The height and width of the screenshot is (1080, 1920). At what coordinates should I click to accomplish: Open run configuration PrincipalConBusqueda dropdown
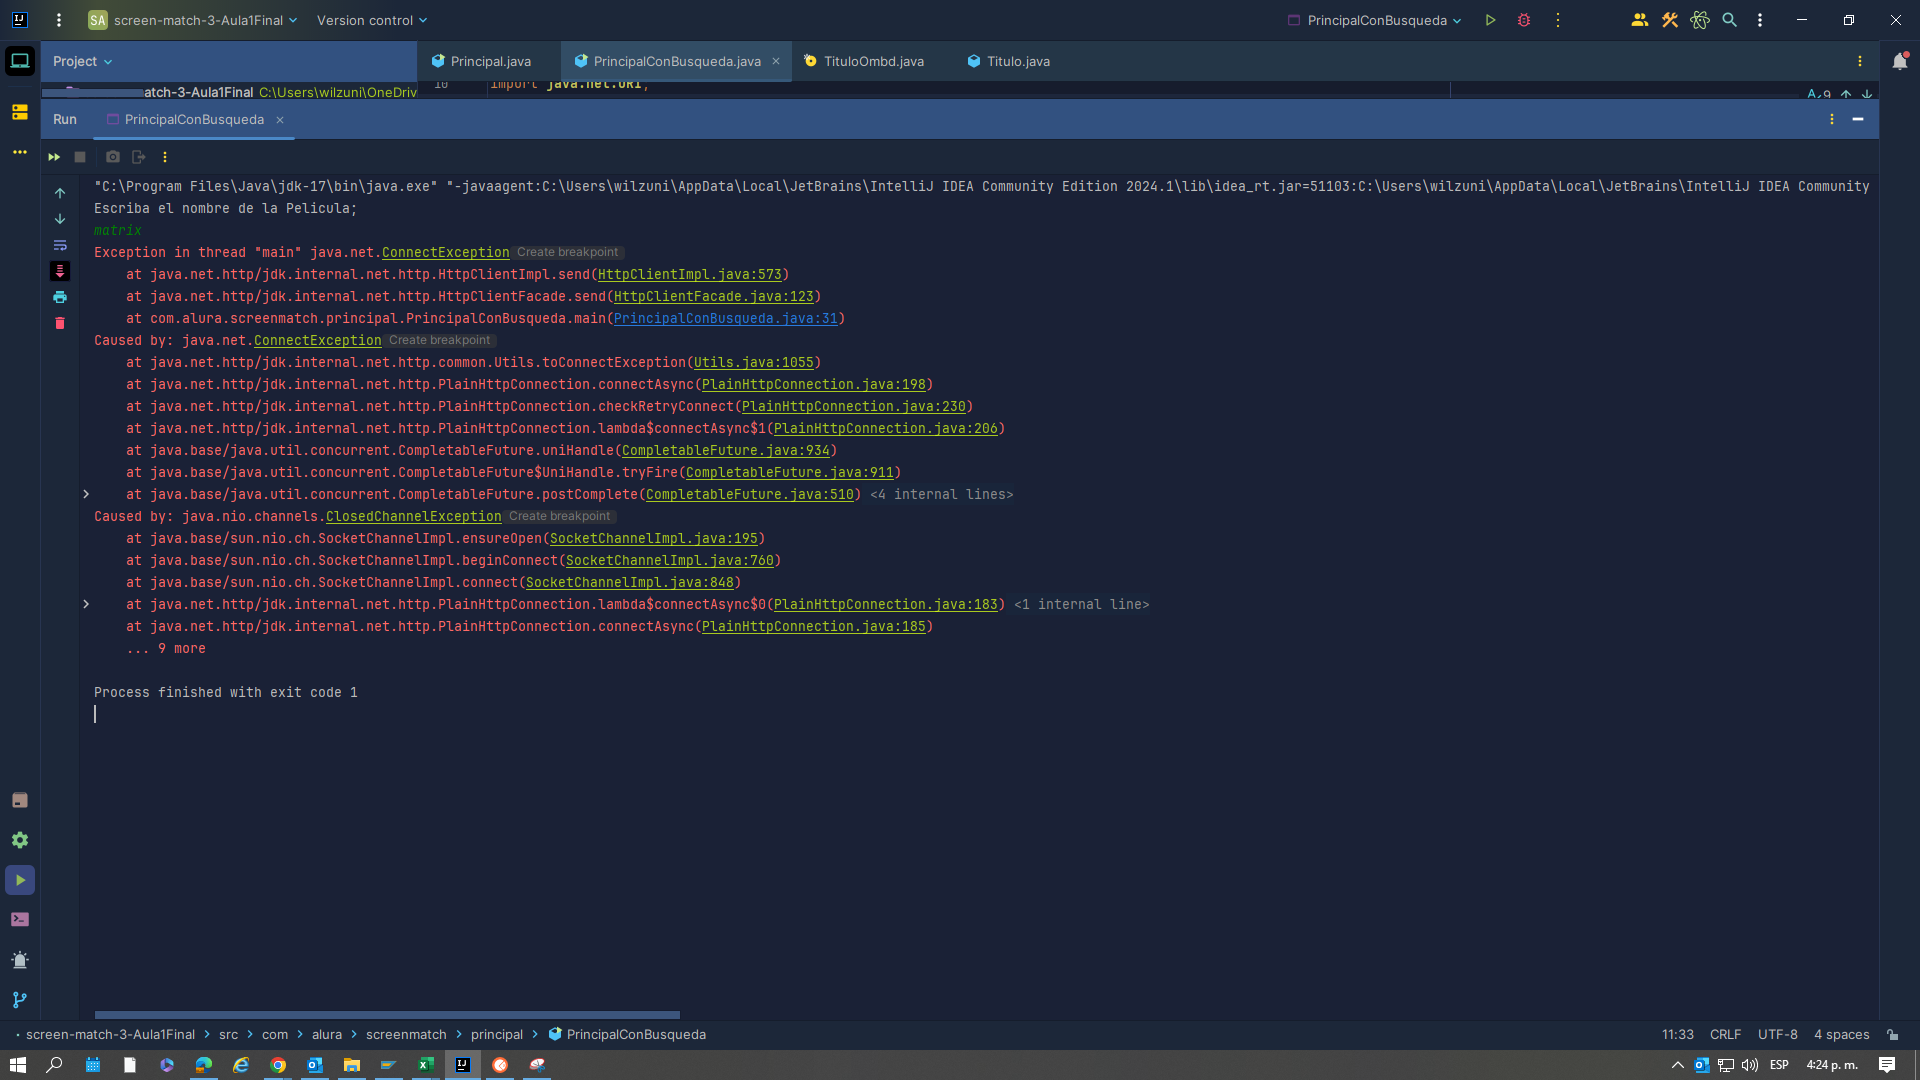tap(1374, 20)
